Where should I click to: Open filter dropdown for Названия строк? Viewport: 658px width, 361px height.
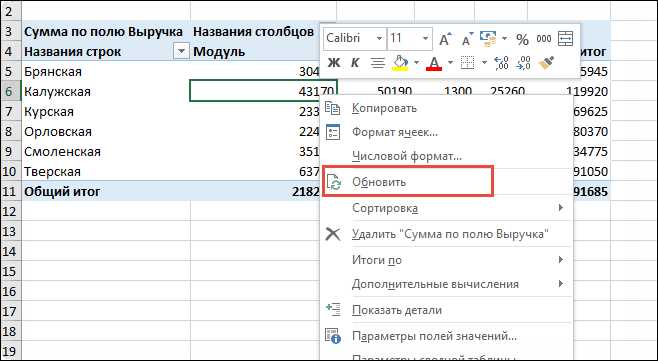point(181,52)
